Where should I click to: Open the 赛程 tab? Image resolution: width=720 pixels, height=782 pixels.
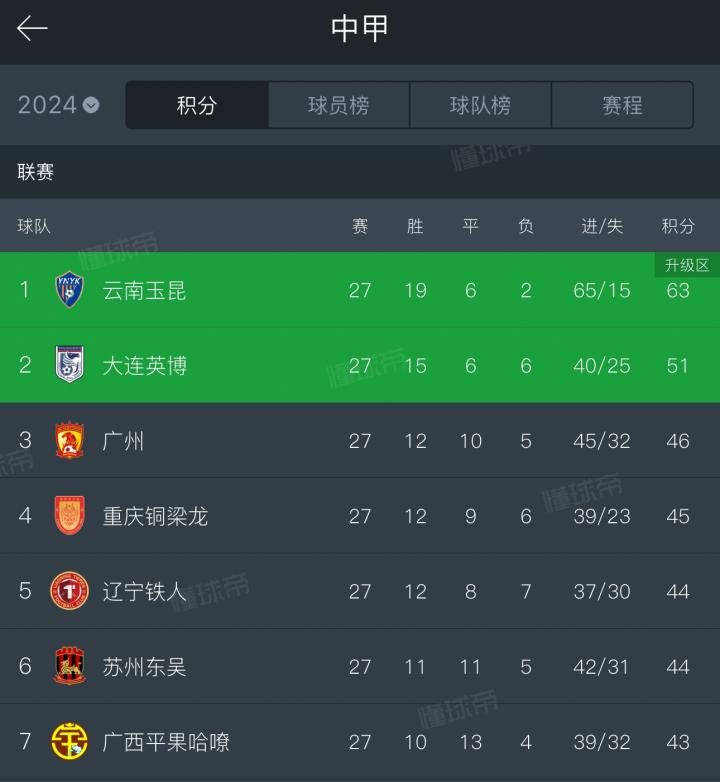pos(622,105)
